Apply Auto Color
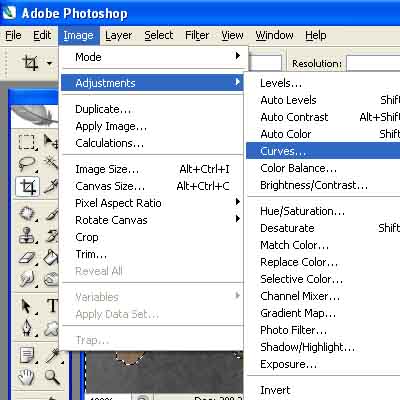400x400 pixels. pos(323,134)
